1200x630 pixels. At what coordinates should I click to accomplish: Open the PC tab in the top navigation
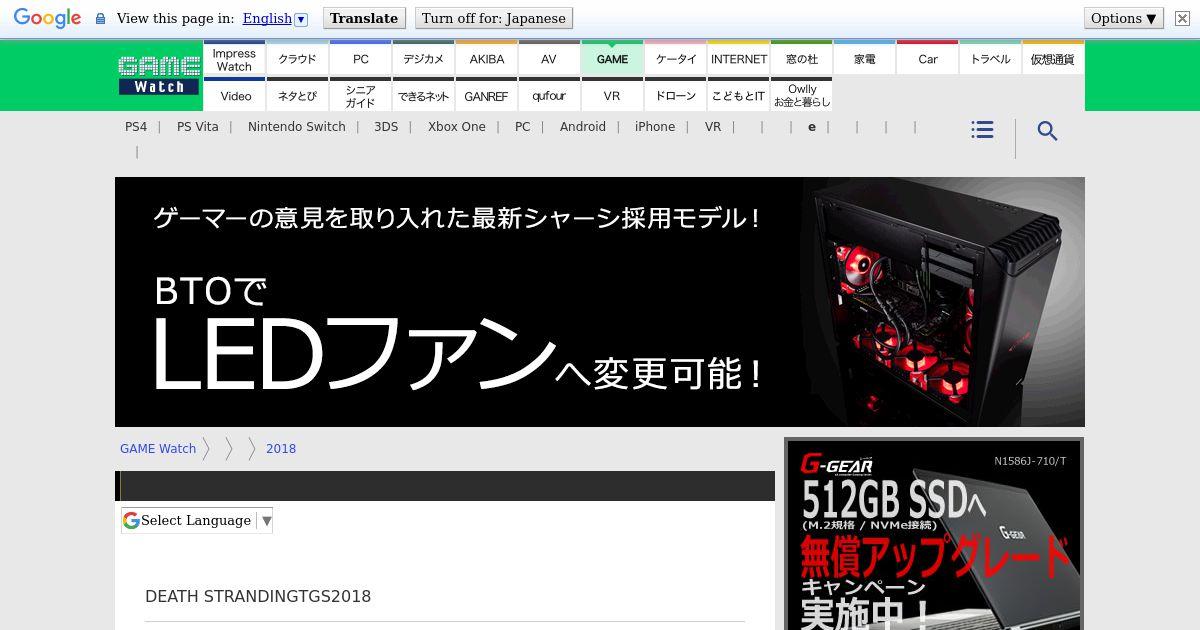(360, 59)
